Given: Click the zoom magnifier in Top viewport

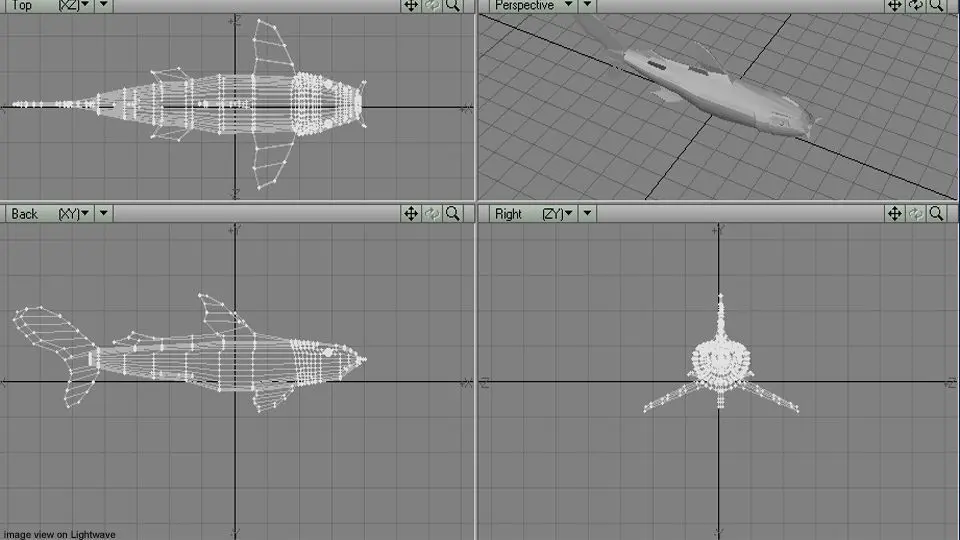Looking at the screenshot, I should point(453,6).
